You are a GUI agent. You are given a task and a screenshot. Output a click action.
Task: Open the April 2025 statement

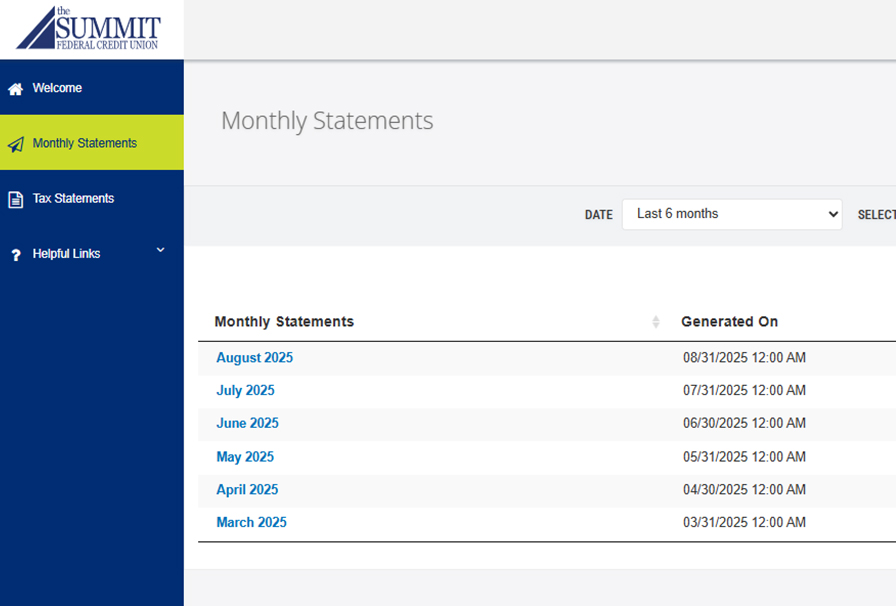point(247,490)
